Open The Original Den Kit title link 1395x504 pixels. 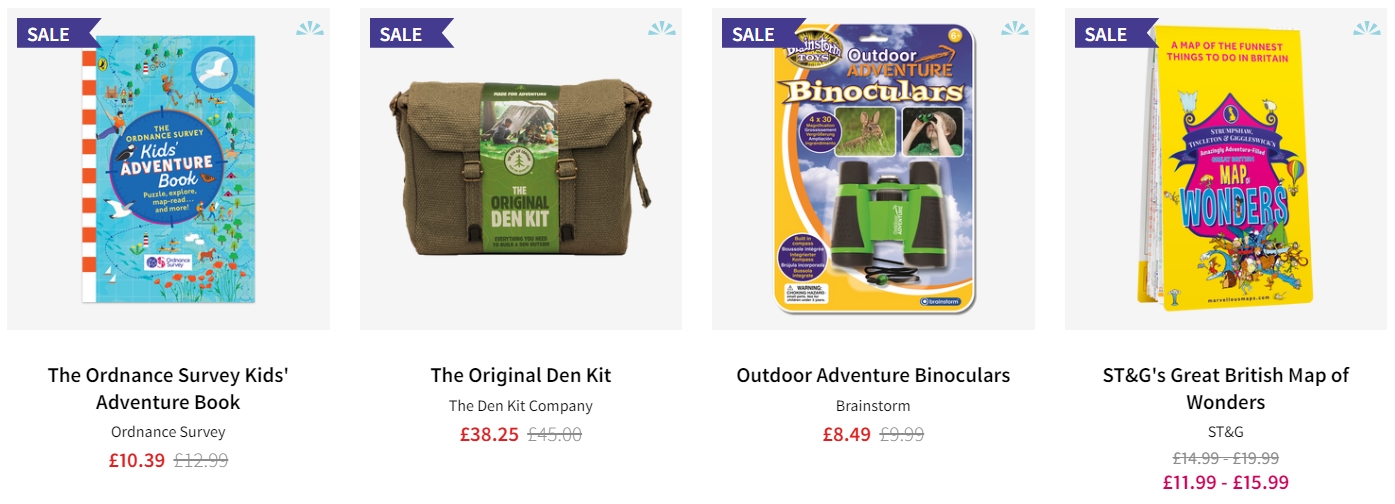(x=521, y=376)
